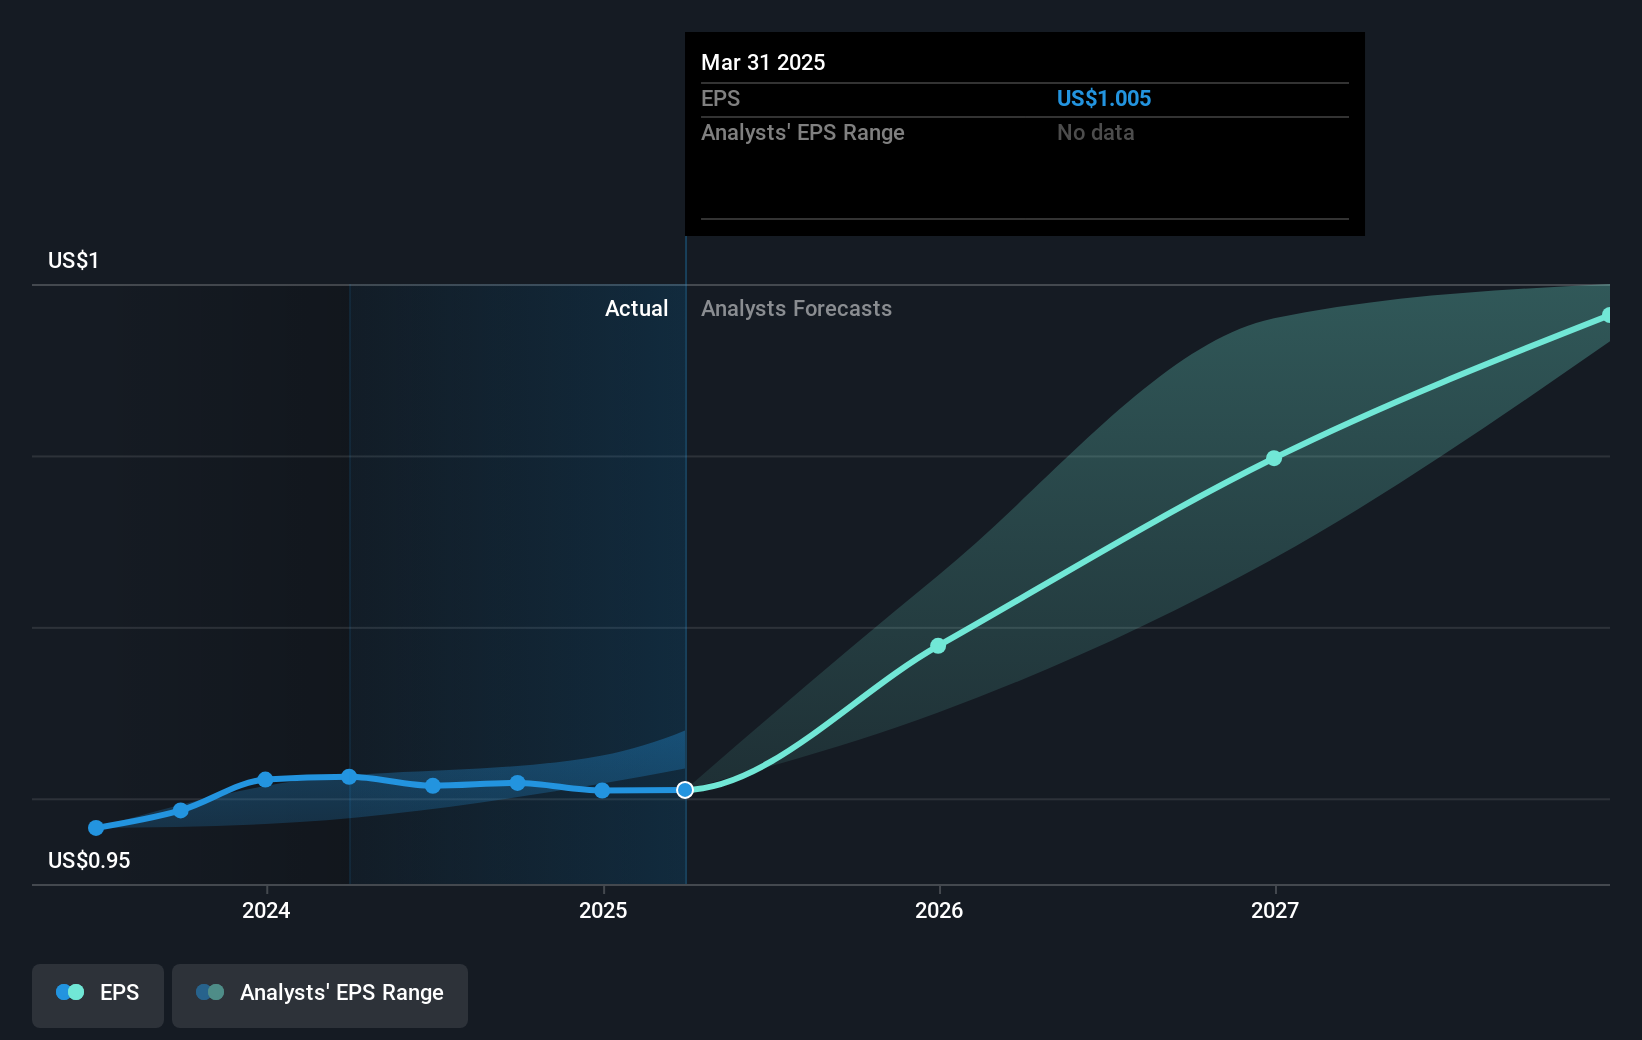The width and height of the screenshot is (1642, 1040).
Task: Toggle the EPS legend series
Action: tap(98, 994)
